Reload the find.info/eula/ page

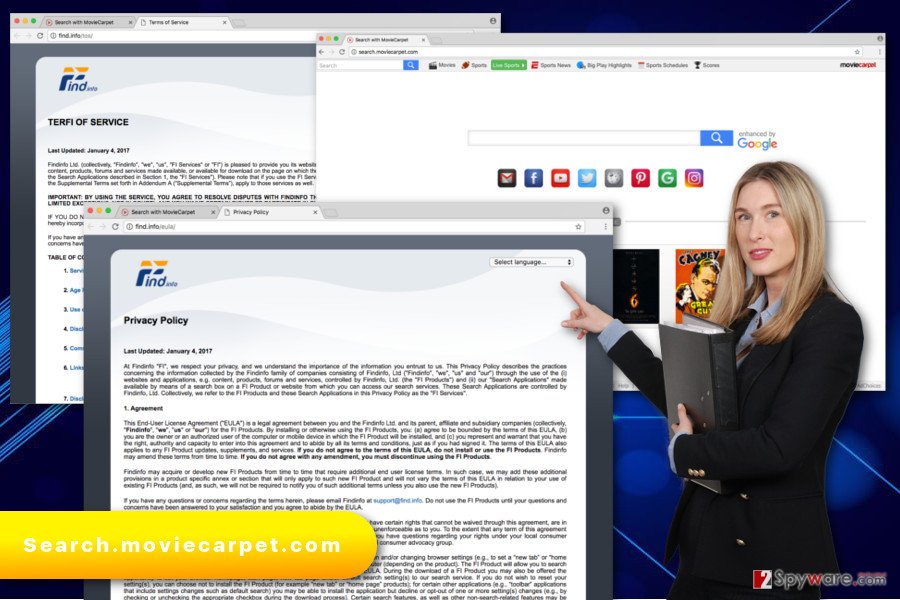click(x=115, y=226)
